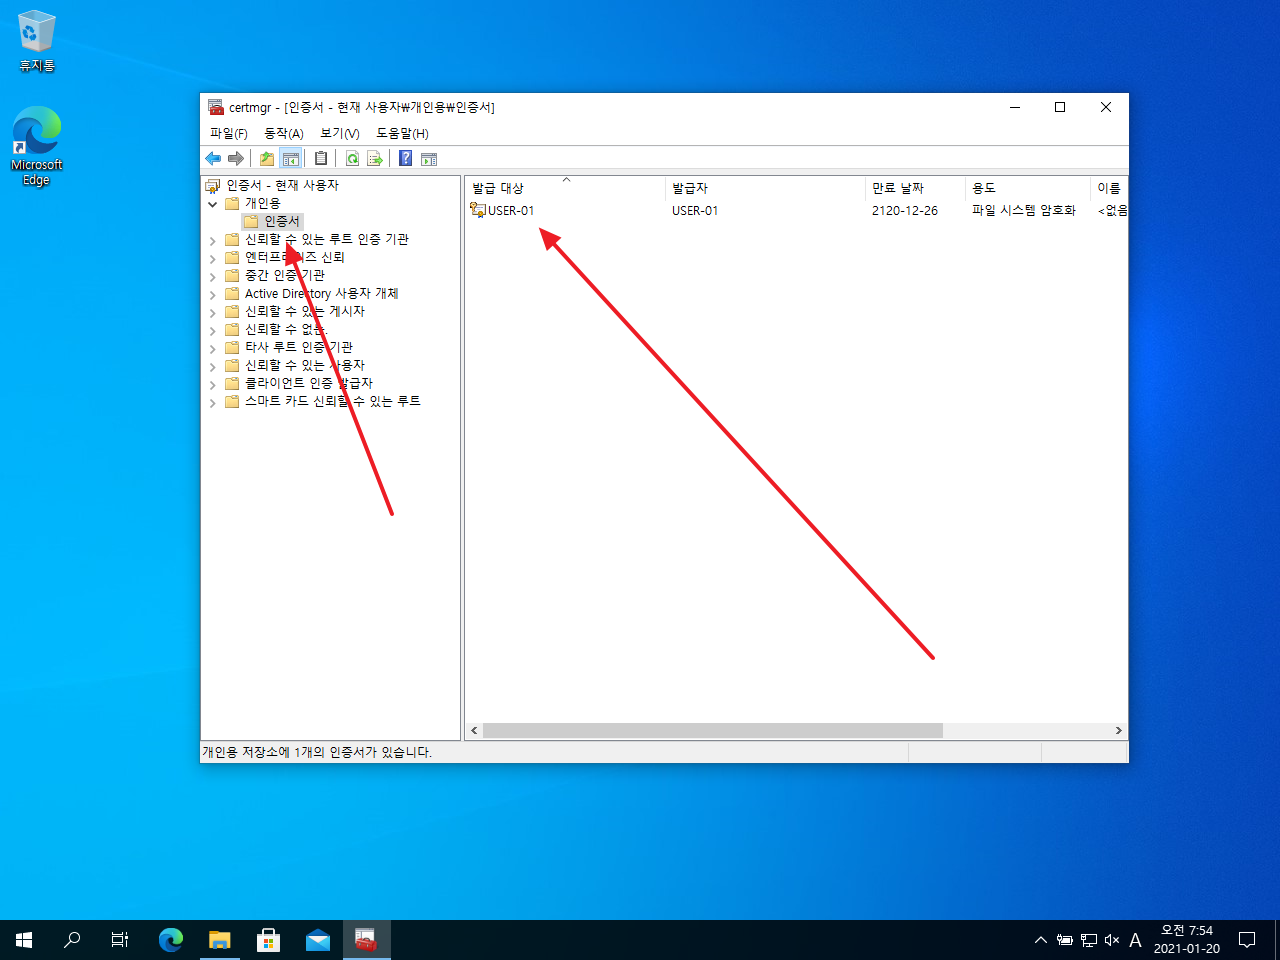Click the clipboard Copy toolbar icon
Image resolution: width=1280 pixels, height=960 pixels.
[321, 158]
